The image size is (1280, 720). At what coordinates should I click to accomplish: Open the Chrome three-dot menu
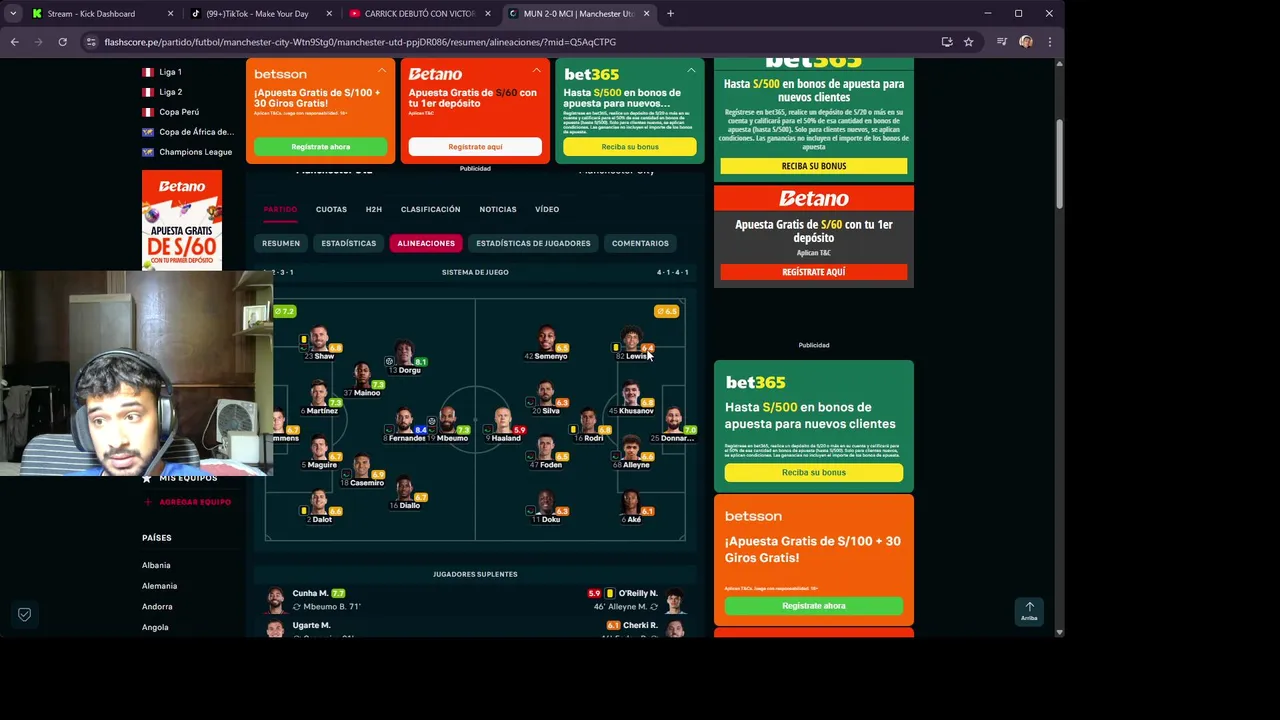[x=1049, y=42]
